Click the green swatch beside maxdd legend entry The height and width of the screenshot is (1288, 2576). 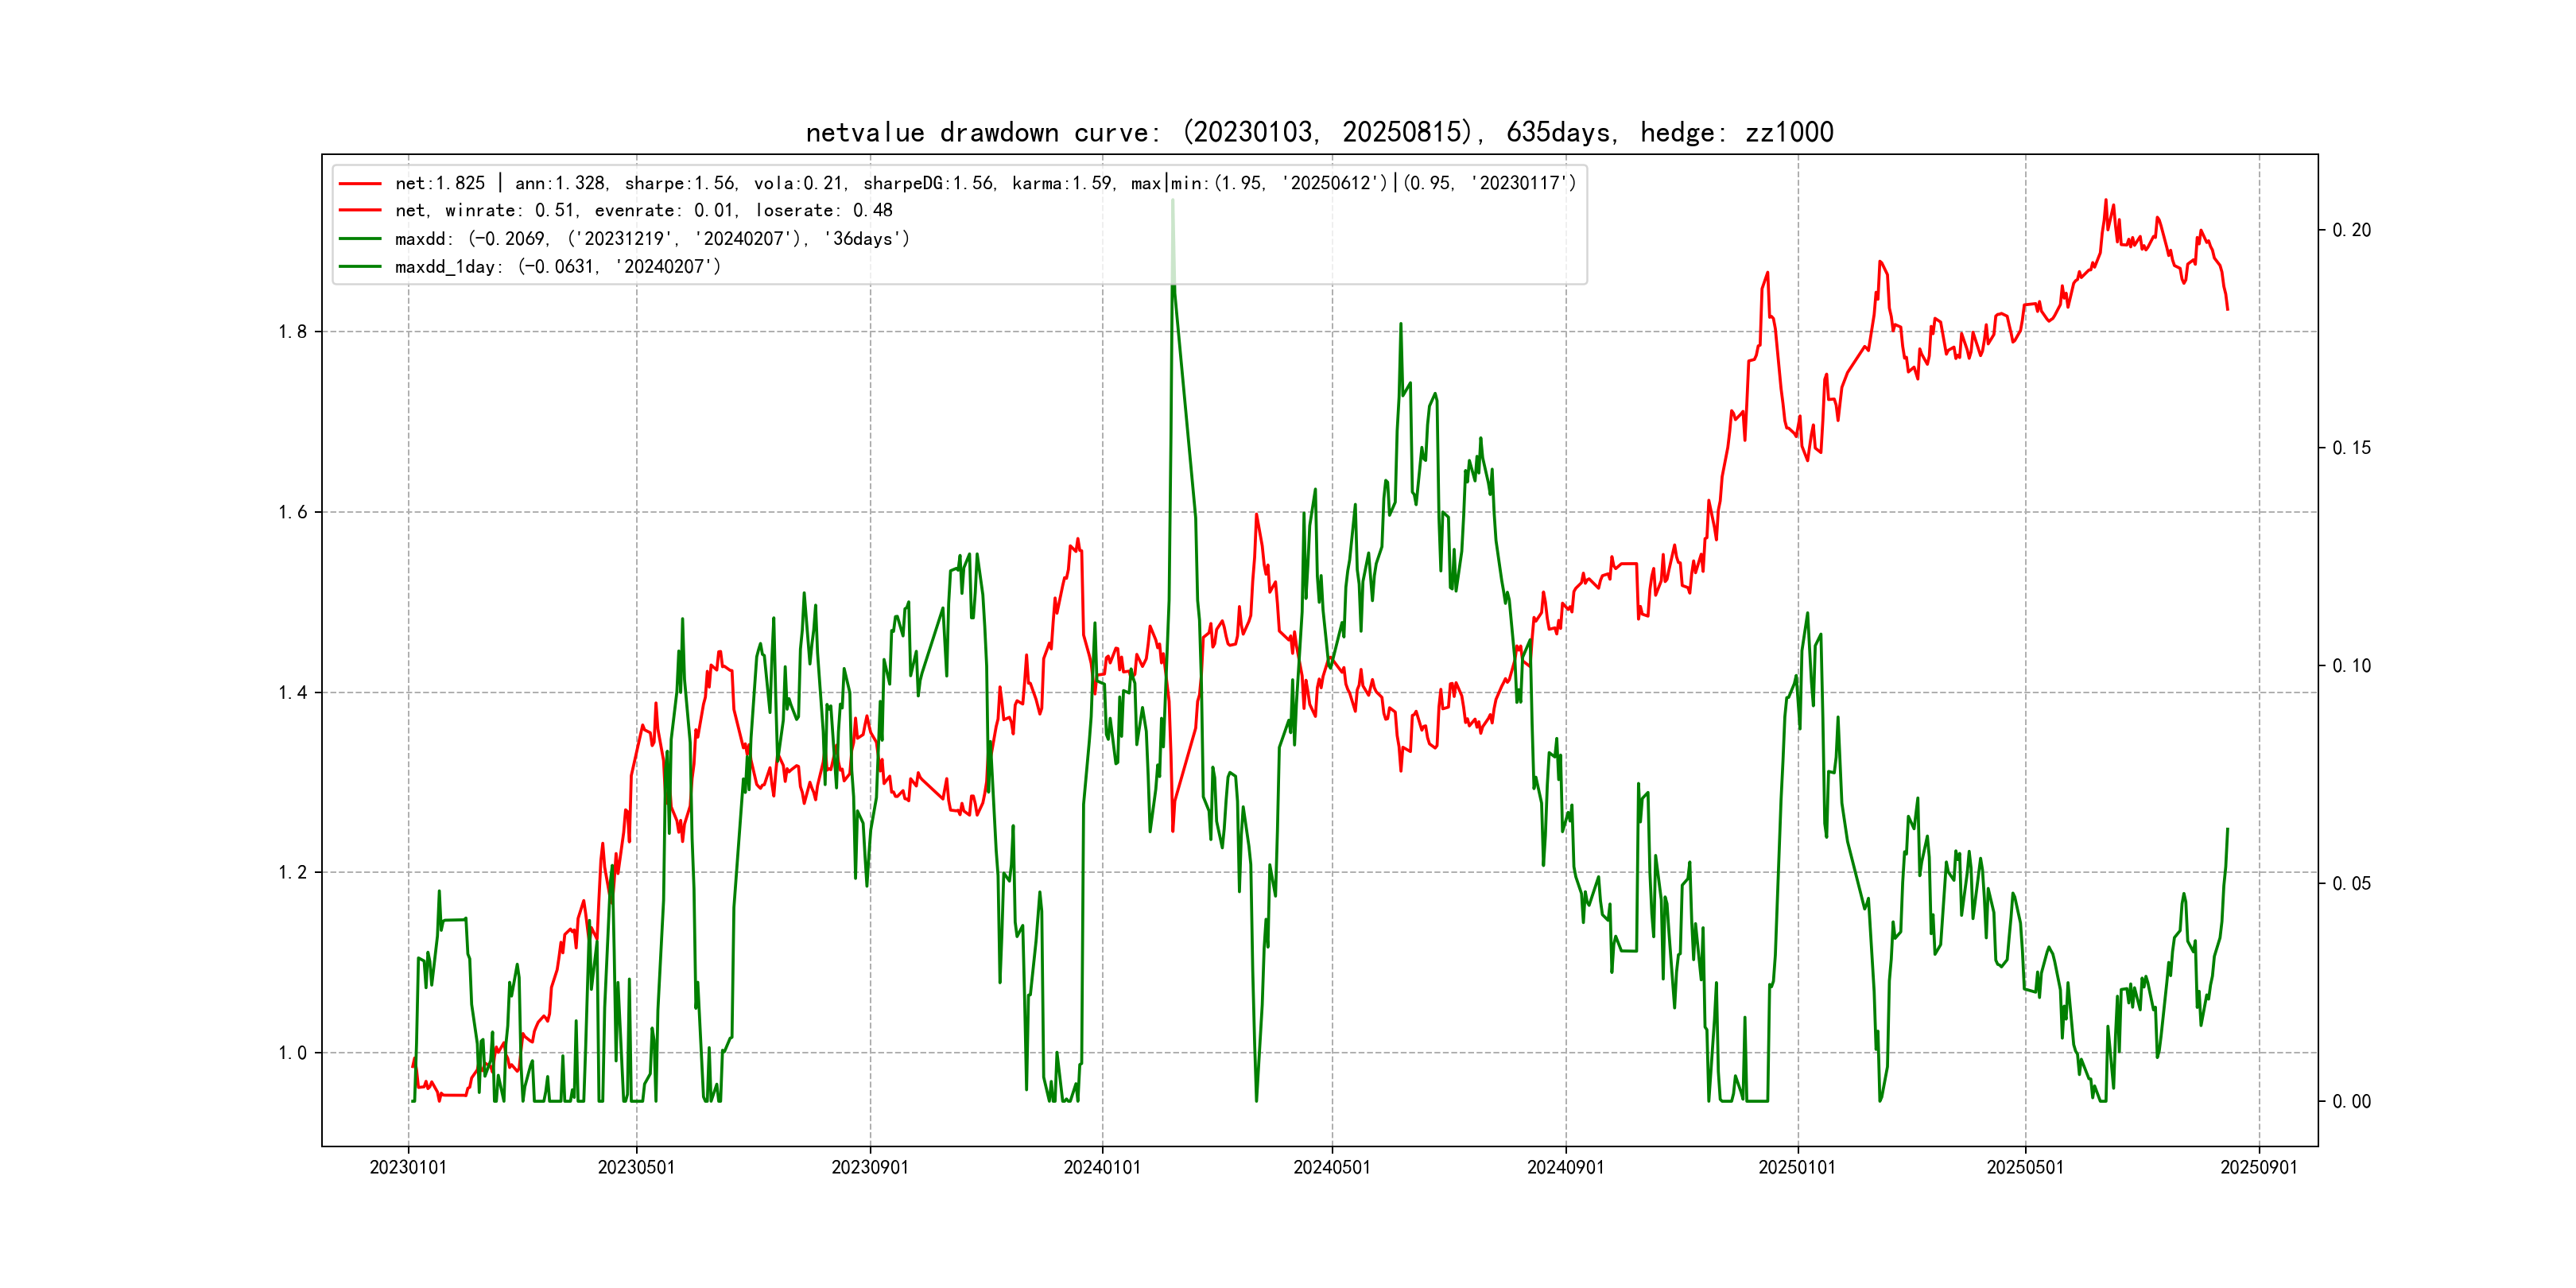360,239
